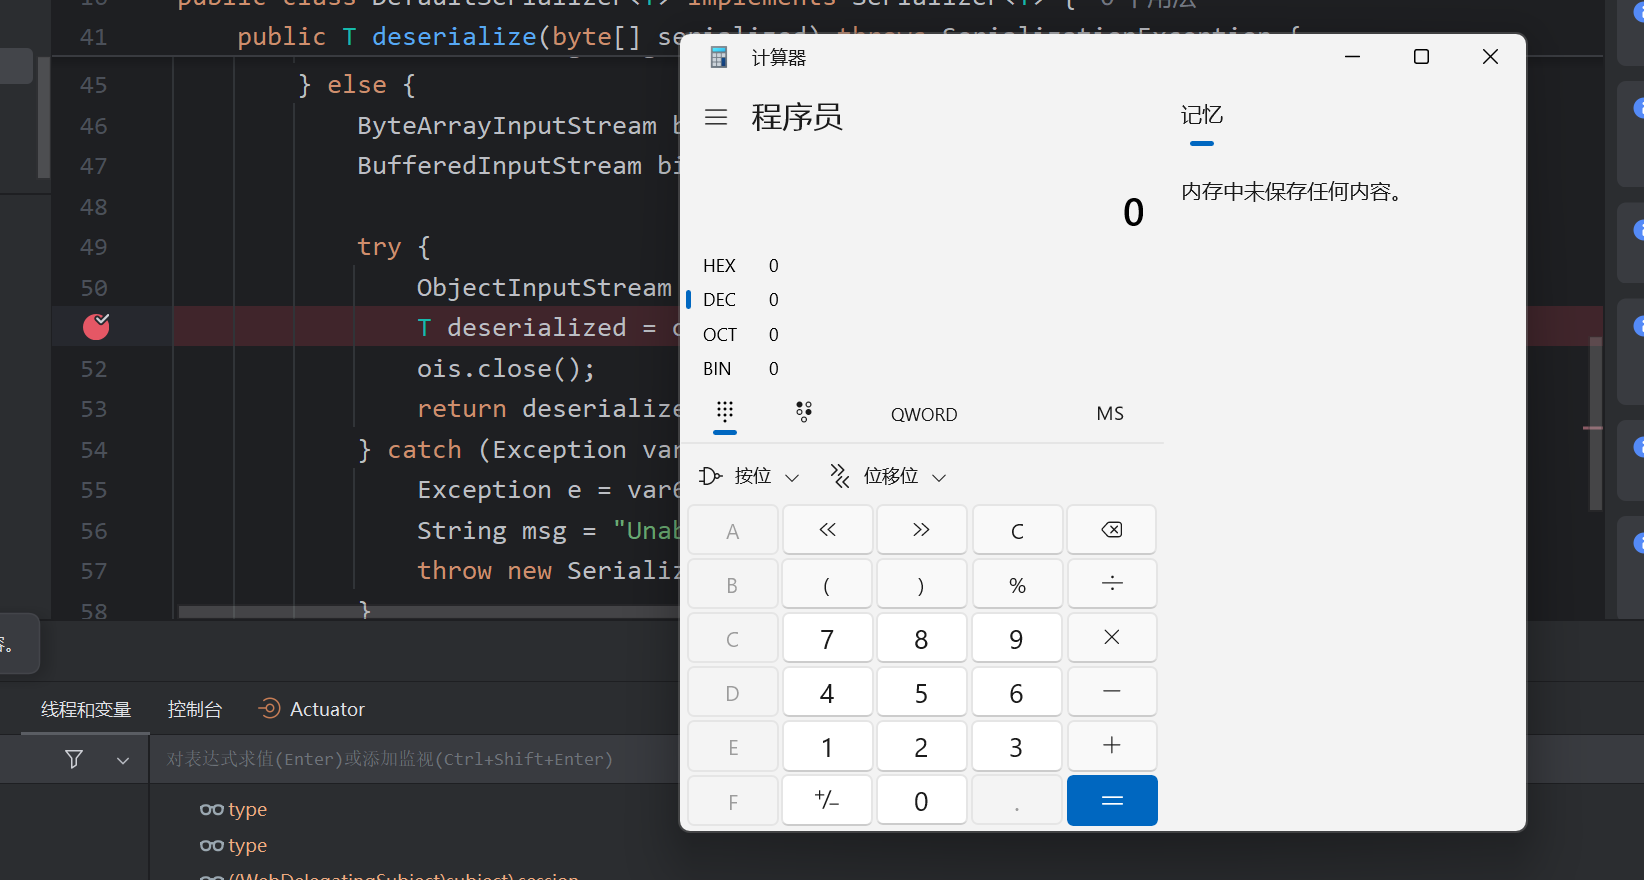Click number 9 key
Screen dimensions: 1644x880
click(1017, 638)
